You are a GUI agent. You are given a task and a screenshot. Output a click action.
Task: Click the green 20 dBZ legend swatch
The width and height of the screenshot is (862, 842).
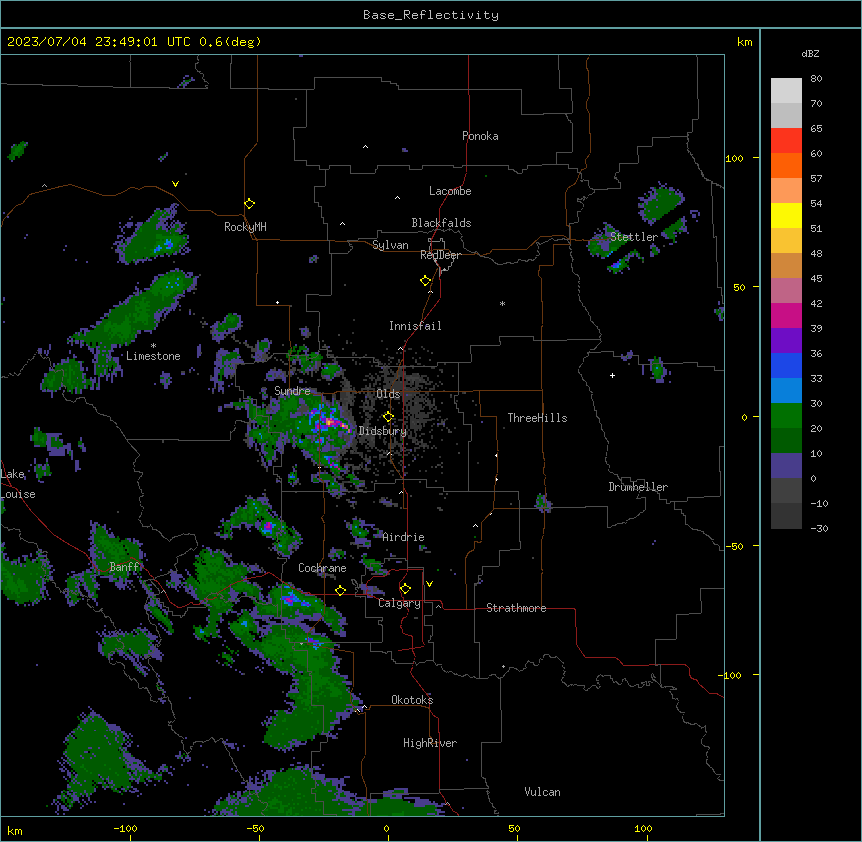(x=786, y=416)
